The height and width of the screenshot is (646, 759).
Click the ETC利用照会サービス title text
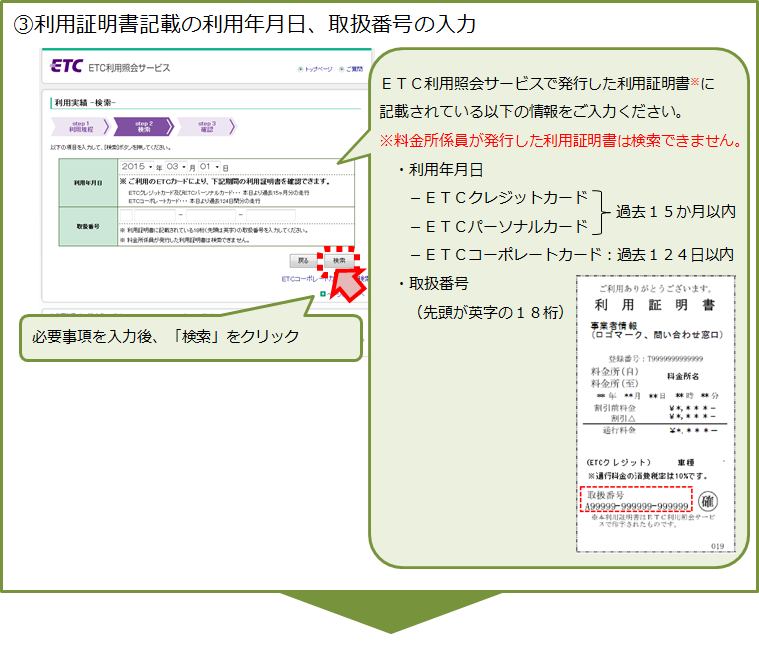coord(129,68)
